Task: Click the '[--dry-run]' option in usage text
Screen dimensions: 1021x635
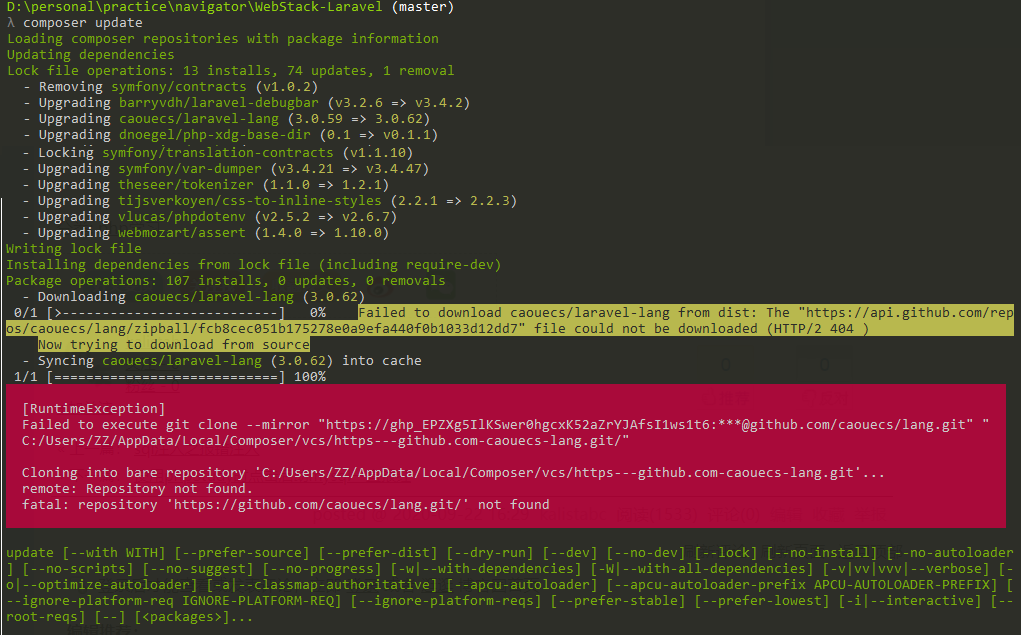Action: [490, 553]
